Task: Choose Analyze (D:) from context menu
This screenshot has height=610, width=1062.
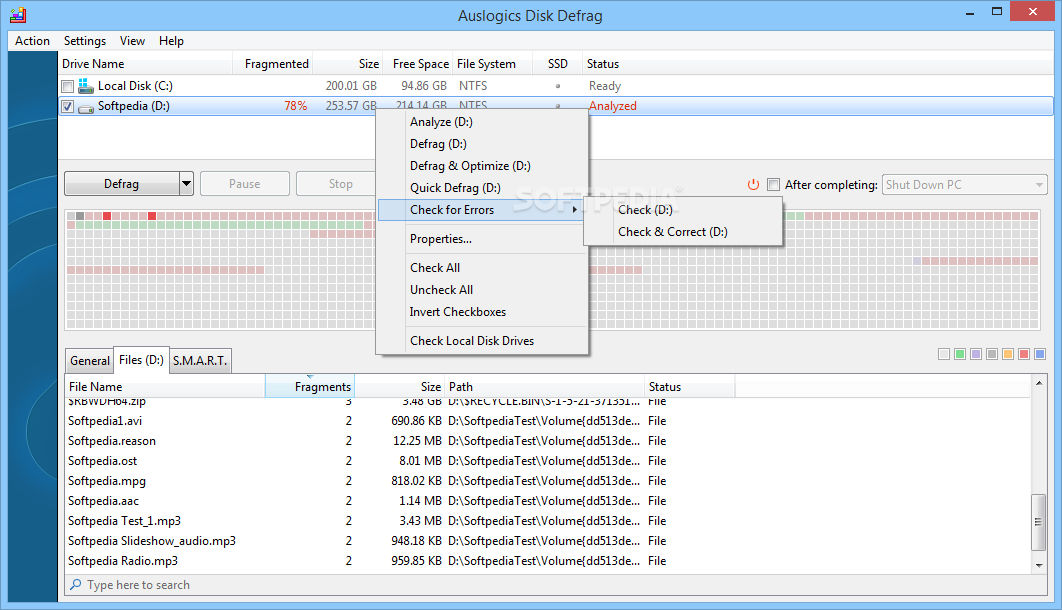Action: pos(482,122)
